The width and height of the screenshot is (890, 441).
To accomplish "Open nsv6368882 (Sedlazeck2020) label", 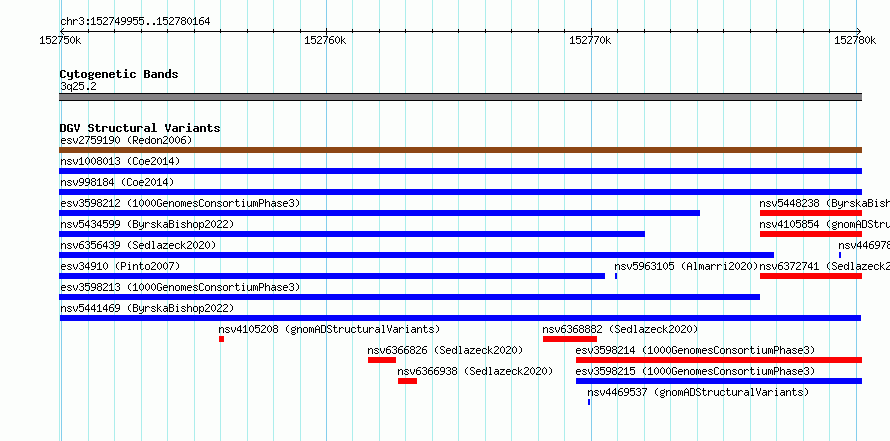I will click(620, 329).
